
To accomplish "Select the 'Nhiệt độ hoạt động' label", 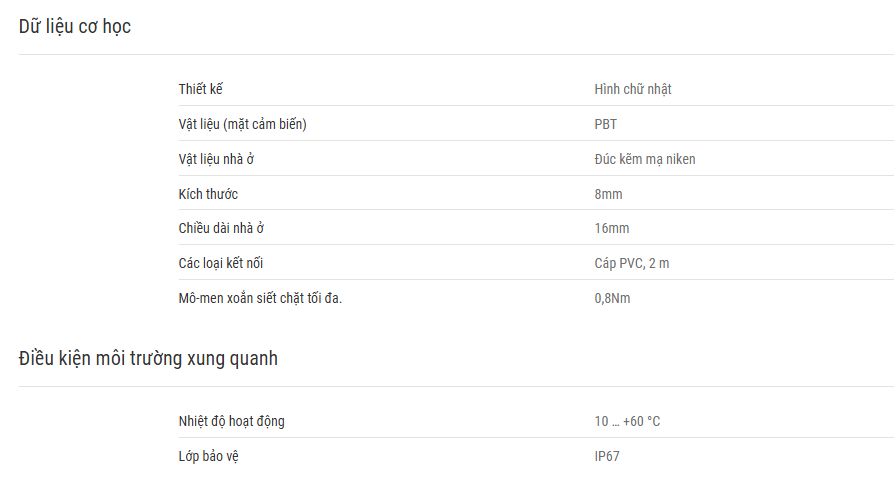I will tap(231, 421).
